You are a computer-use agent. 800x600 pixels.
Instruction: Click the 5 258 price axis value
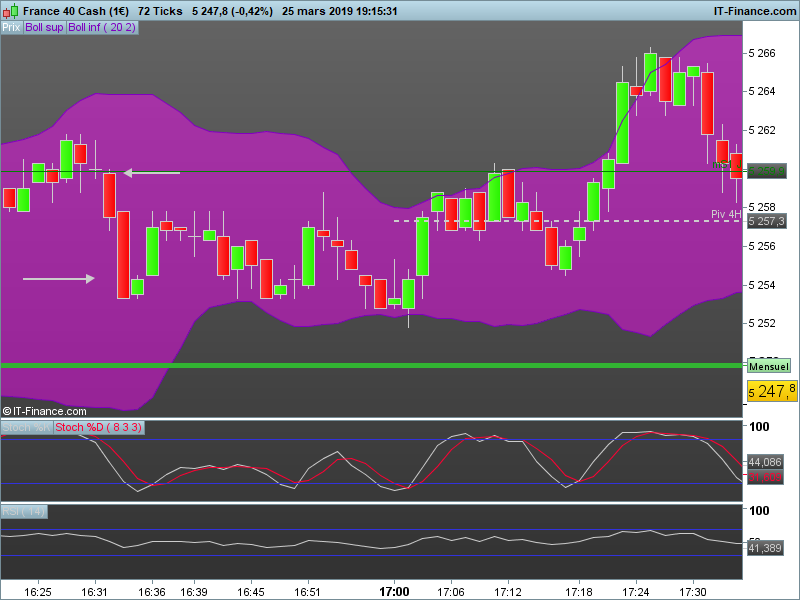(762, 207)
